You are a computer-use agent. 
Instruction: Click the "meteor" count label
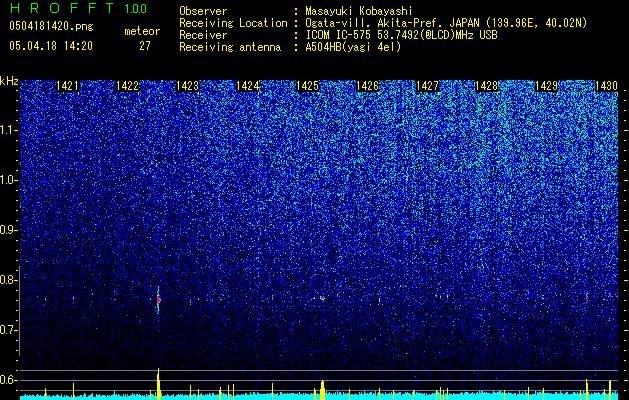click(142, 31)
